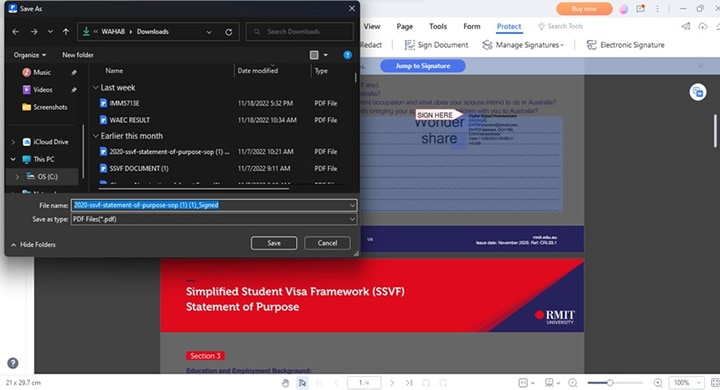Viewport: 720px width, 390px height.
Task: Select the hand tool in status bar
Action: pyautogui.click(x=286, y=383)
